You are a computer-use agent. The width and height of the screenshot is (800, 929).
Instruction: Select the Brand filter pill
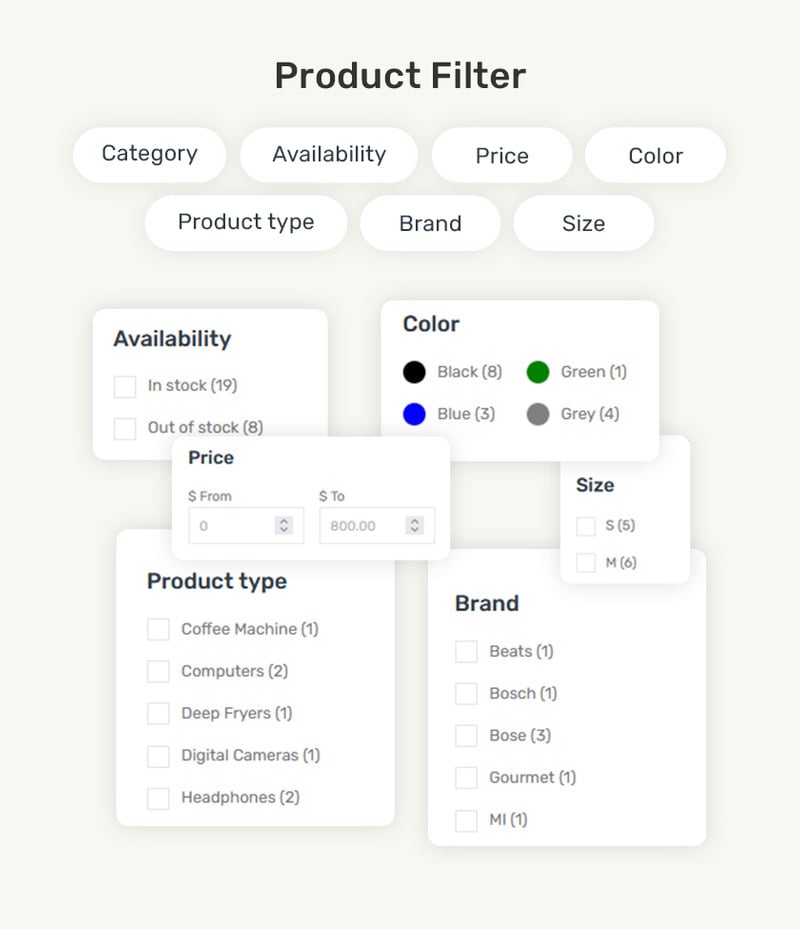[x=430, y=223]
